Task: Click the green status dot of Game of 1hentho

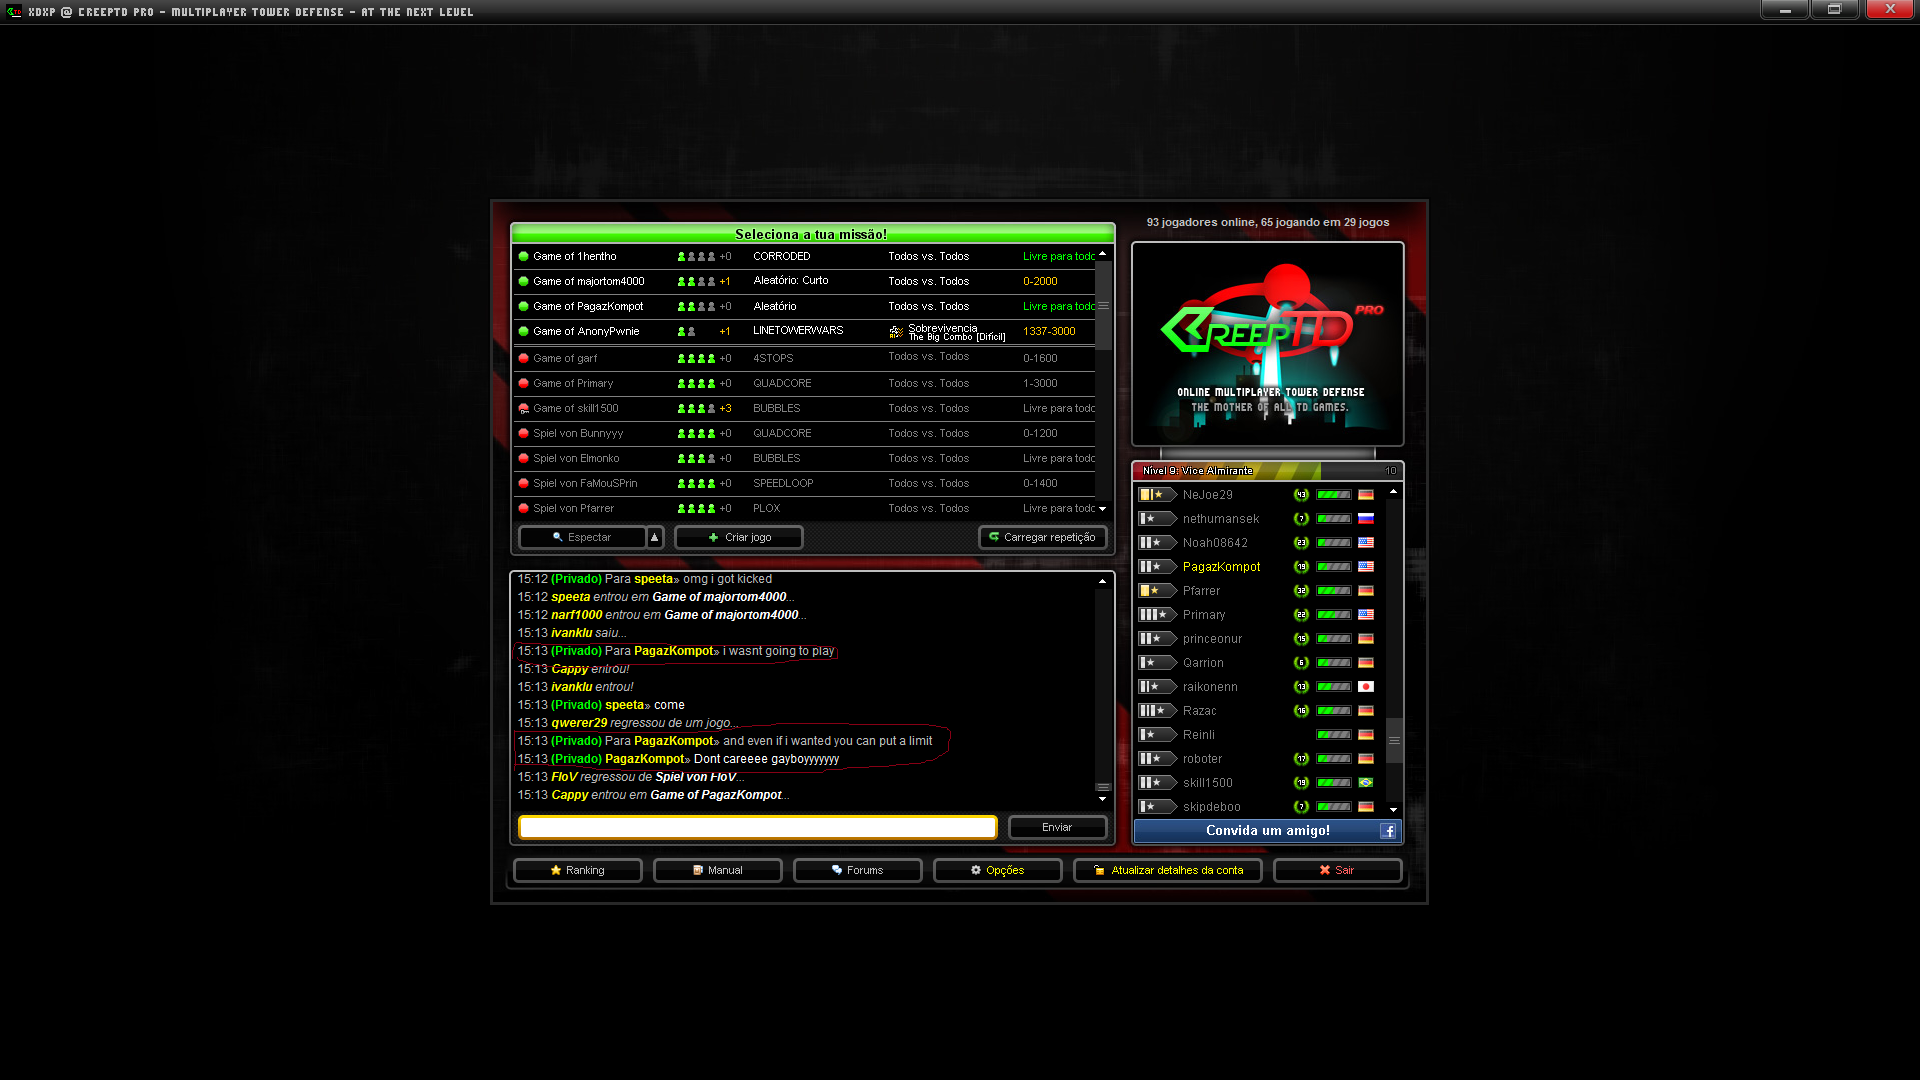Action: tap(523, 256)
